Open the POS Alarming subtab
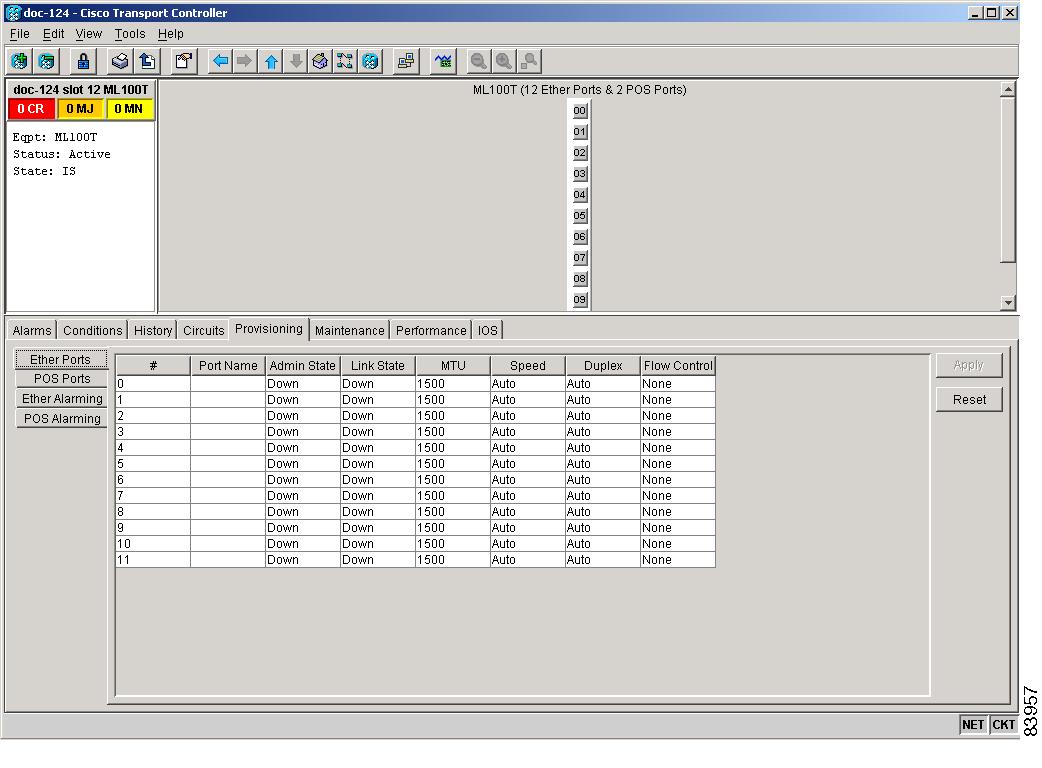Screen dimensions: 1042x768 coord(62,419)
